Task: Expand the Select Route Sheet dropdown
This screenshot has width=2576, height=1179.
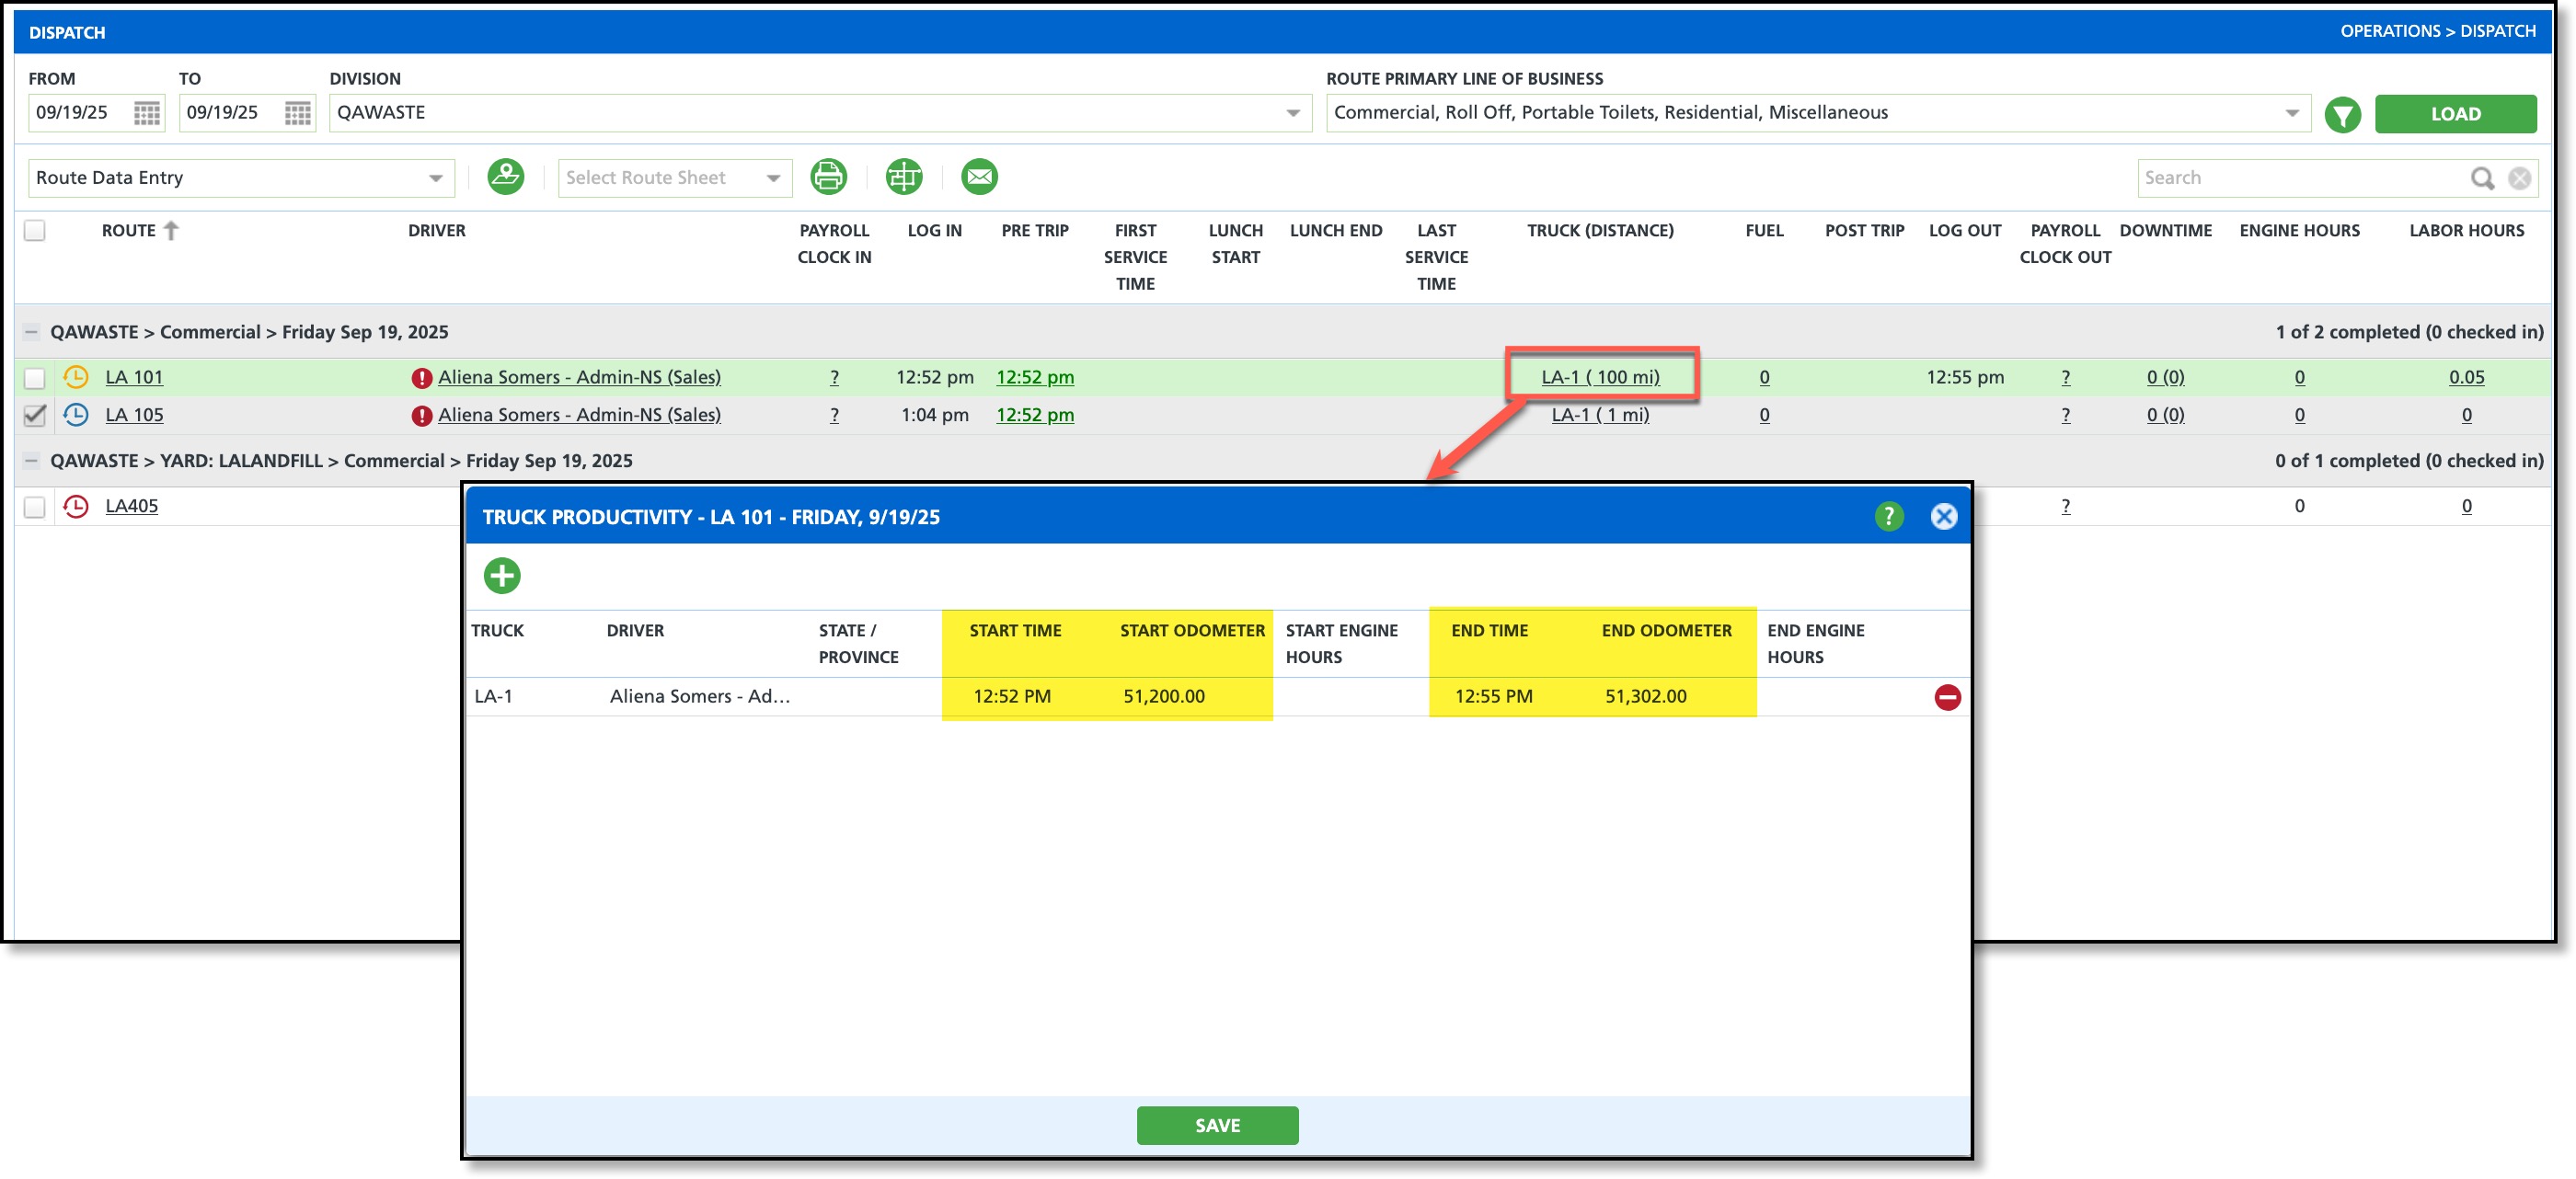Action: click(x=773, y=178)
